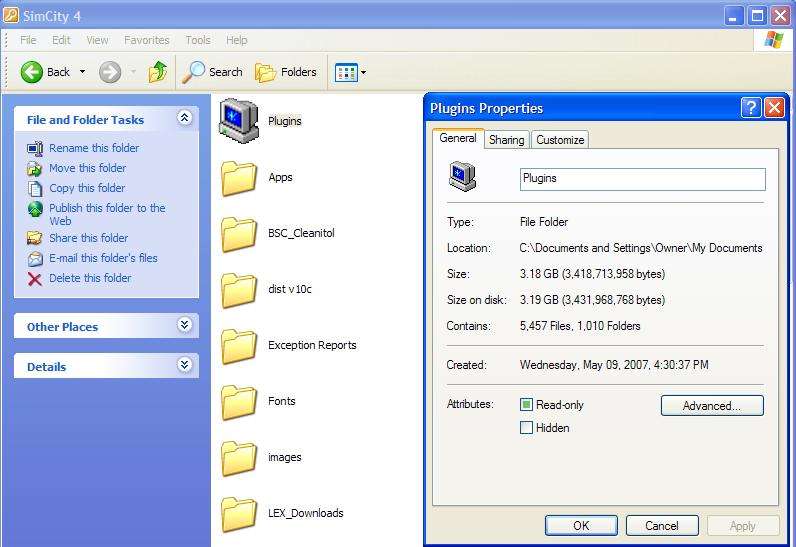Image resolution: width=796 pixels, height=547 pixels.
Task: Open the Views dropdown arrow
Action: pyautogui.click(x=363, y=73)
